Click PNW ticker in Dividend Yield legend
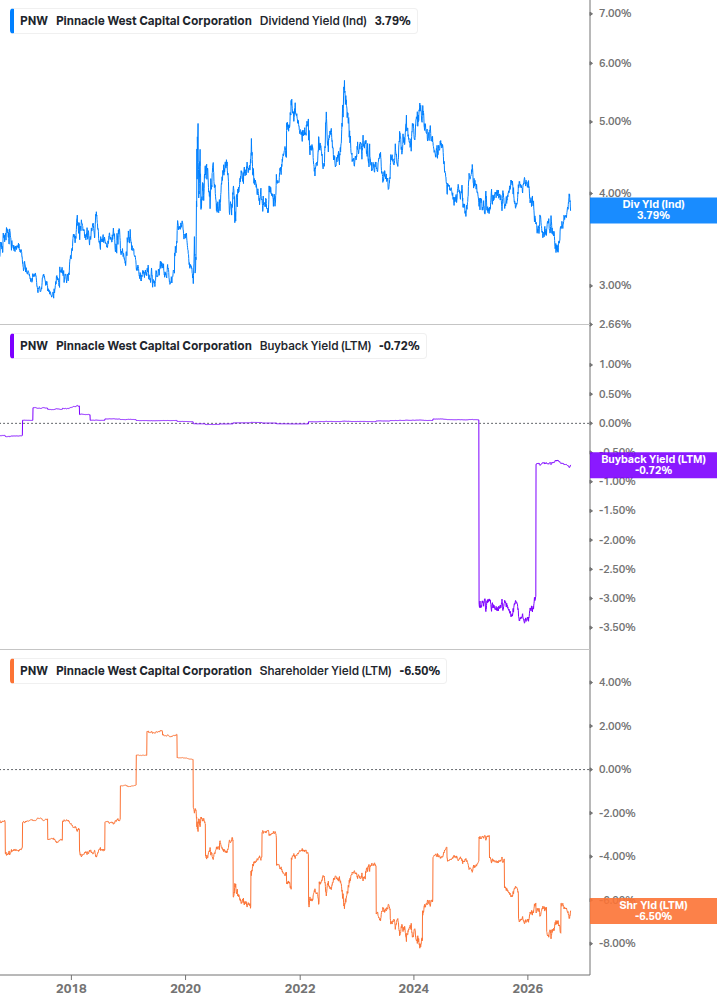This screenshot has height=1005, width=717. pyautogui.click(x=34, y=21)
